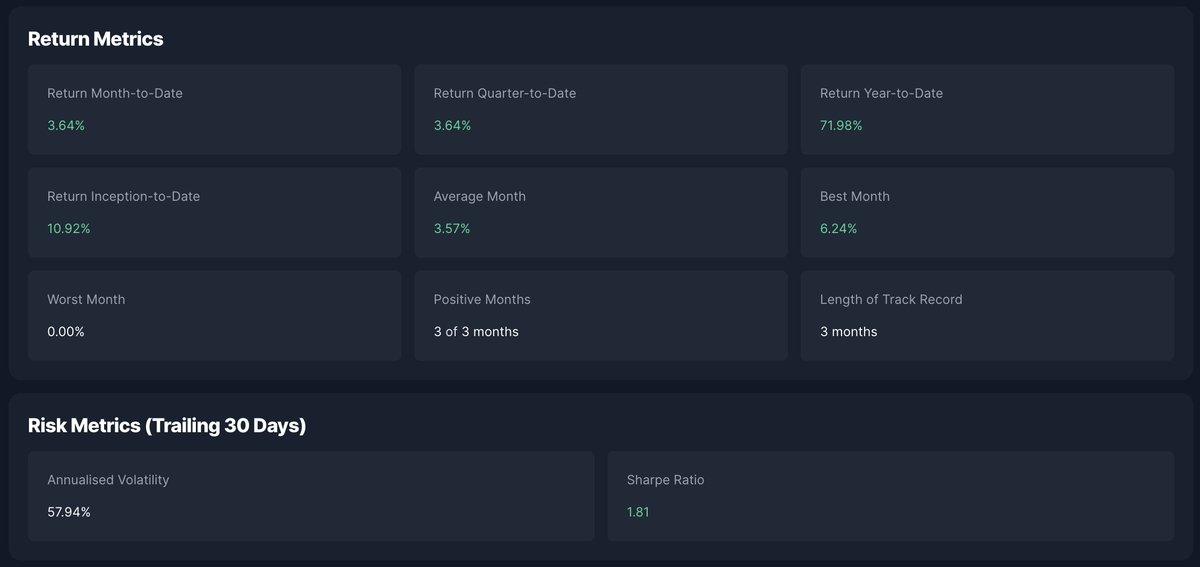Select the Return Inception-to-Date label
The width and height of the screenshot is (1200, 567).
[x=124, y=196]
